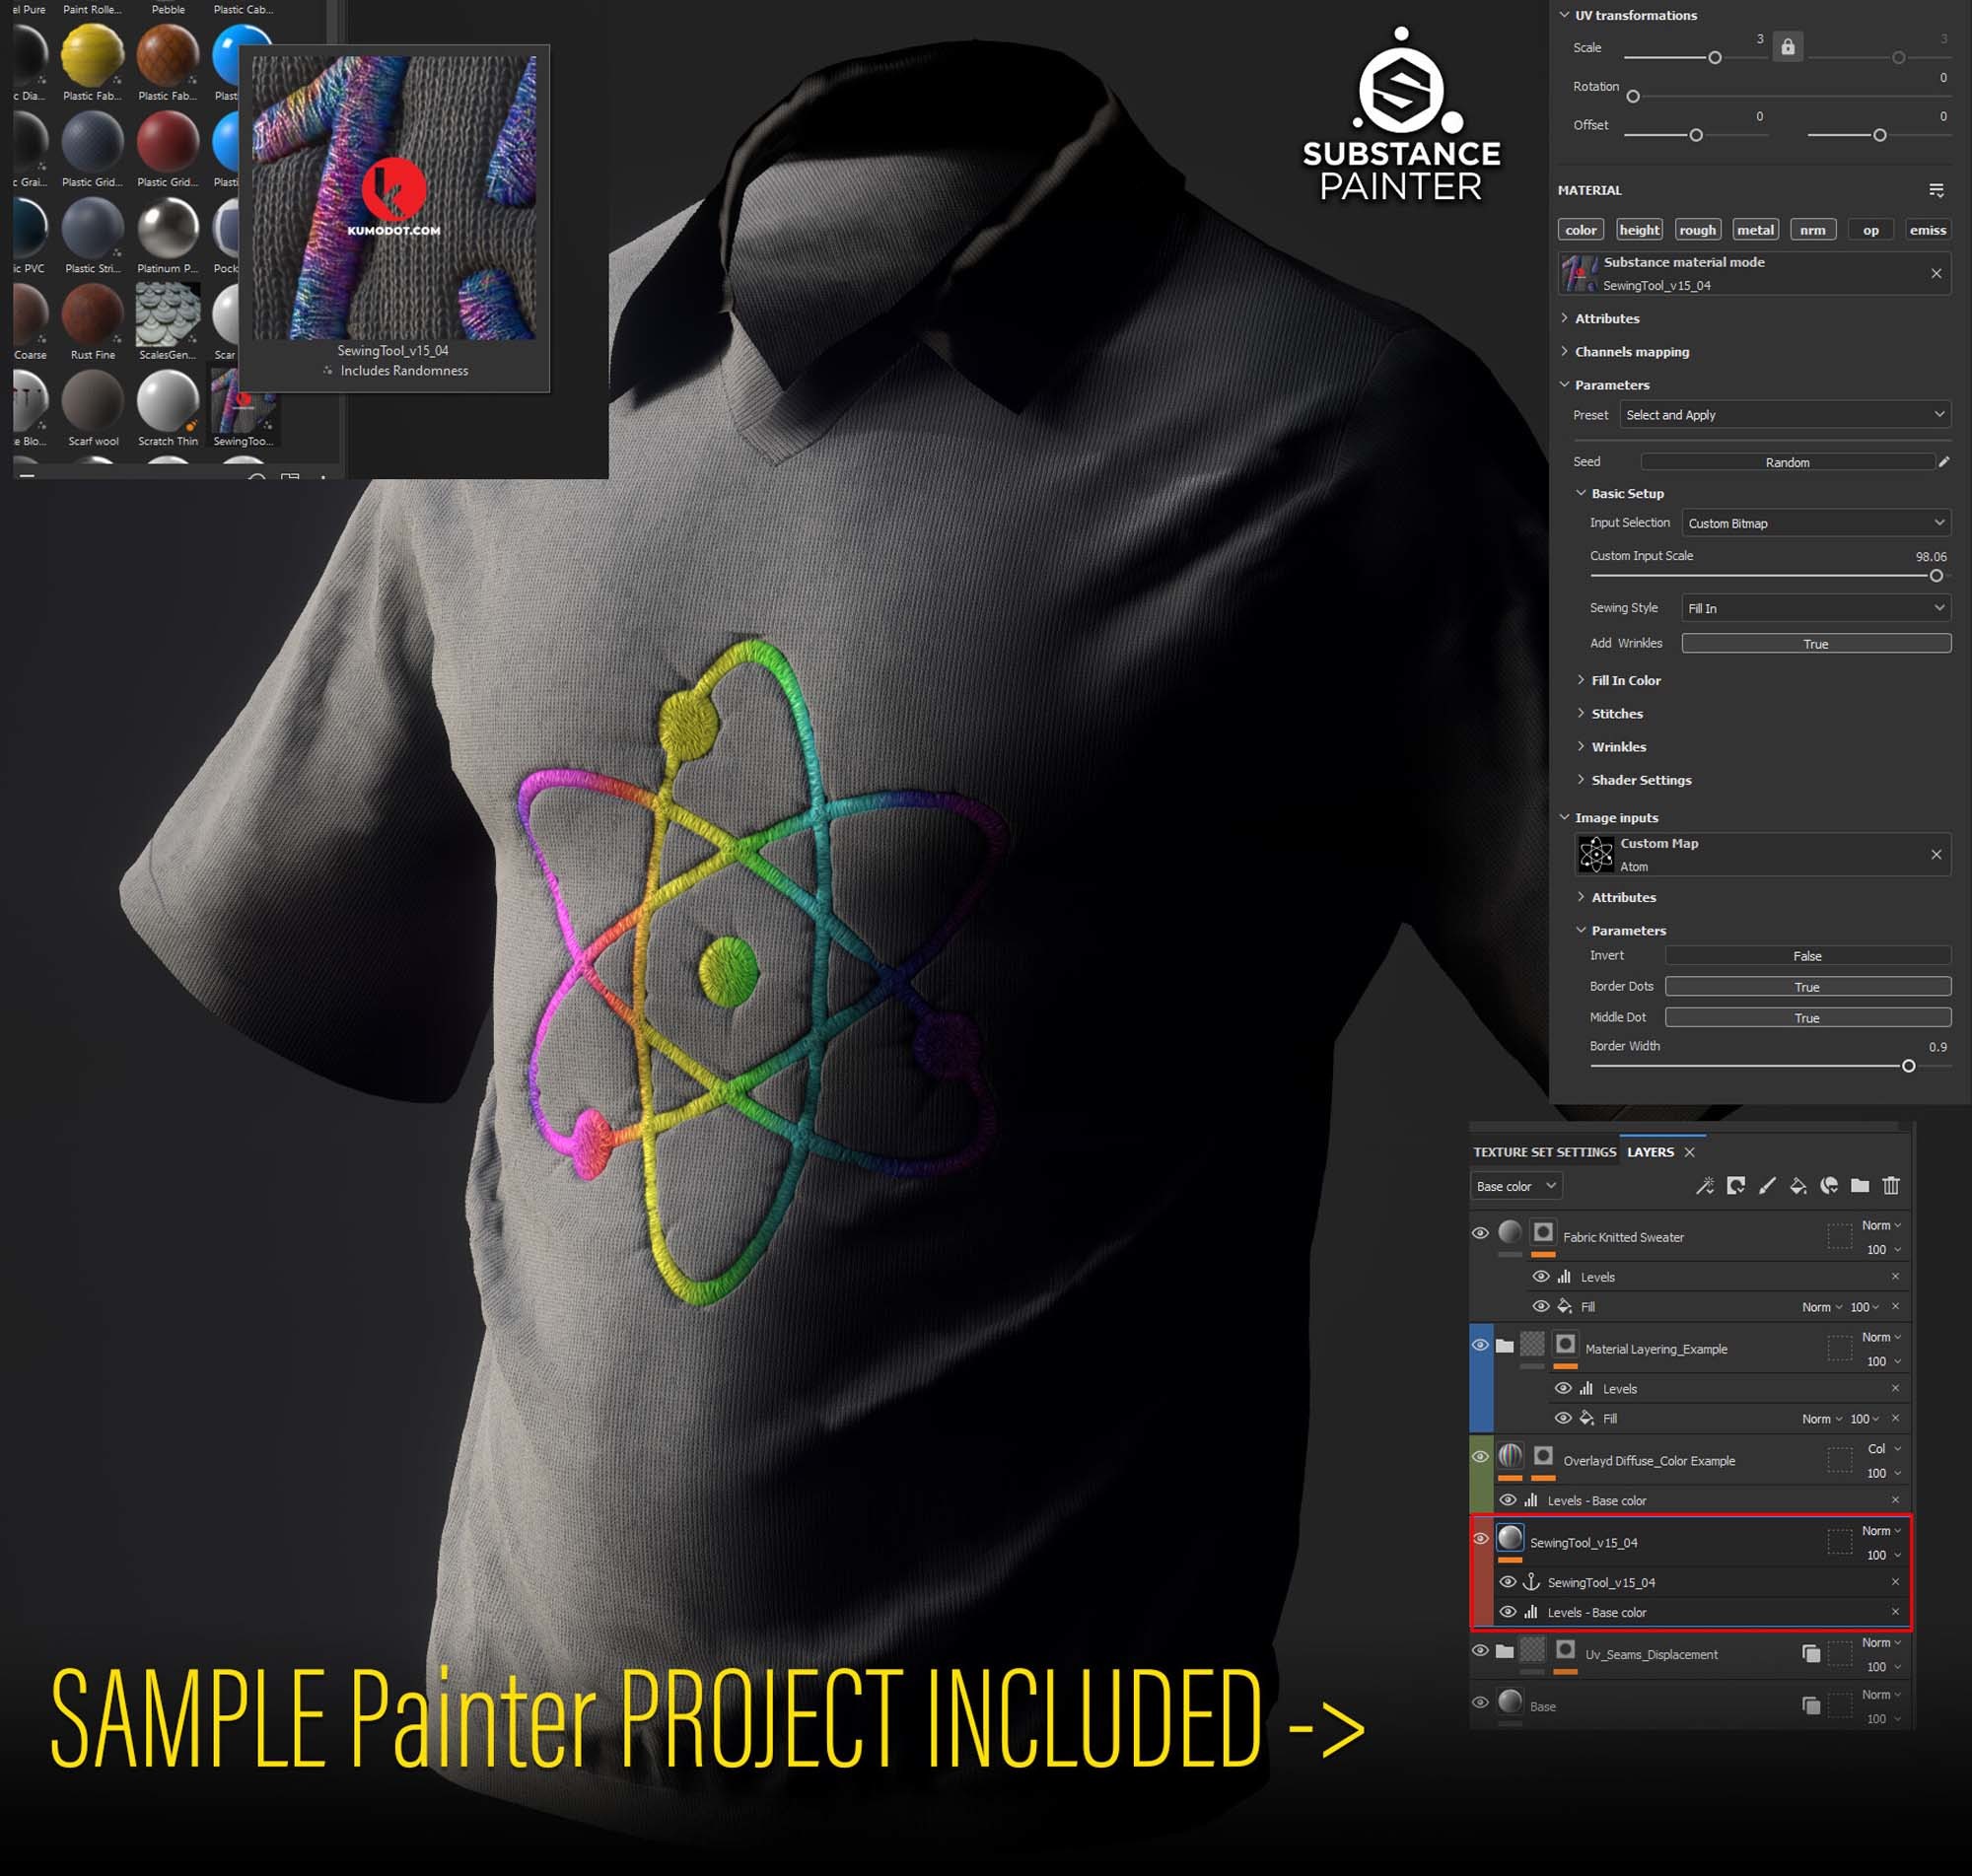Create a new folder in Layers panel

point(1860,1186)
